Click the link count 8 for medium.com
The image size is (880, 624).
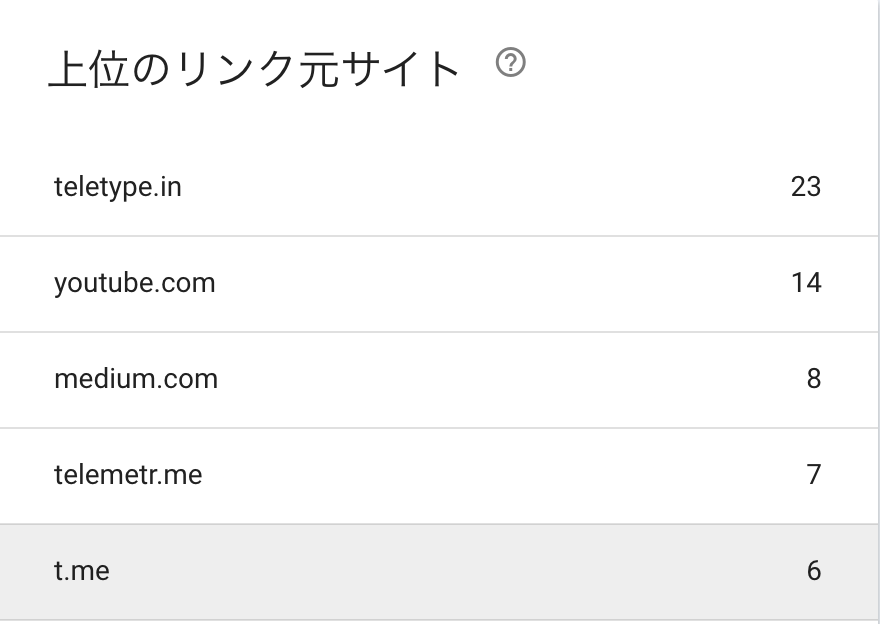point(814,379)
